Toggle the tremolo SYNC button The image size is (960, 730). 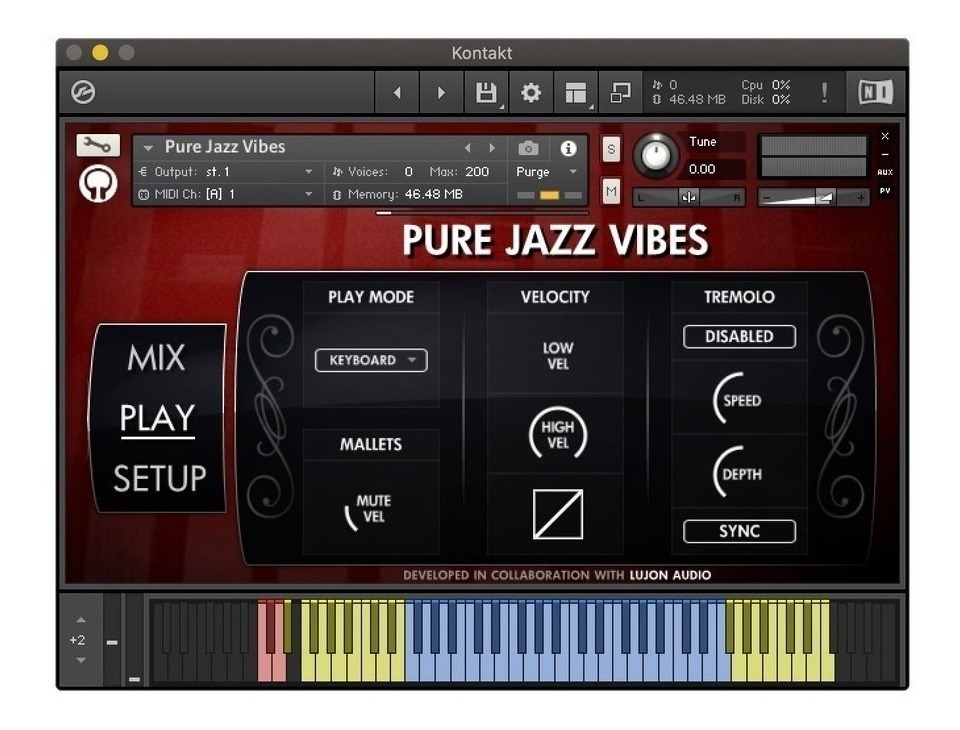(x=740, y=532)
